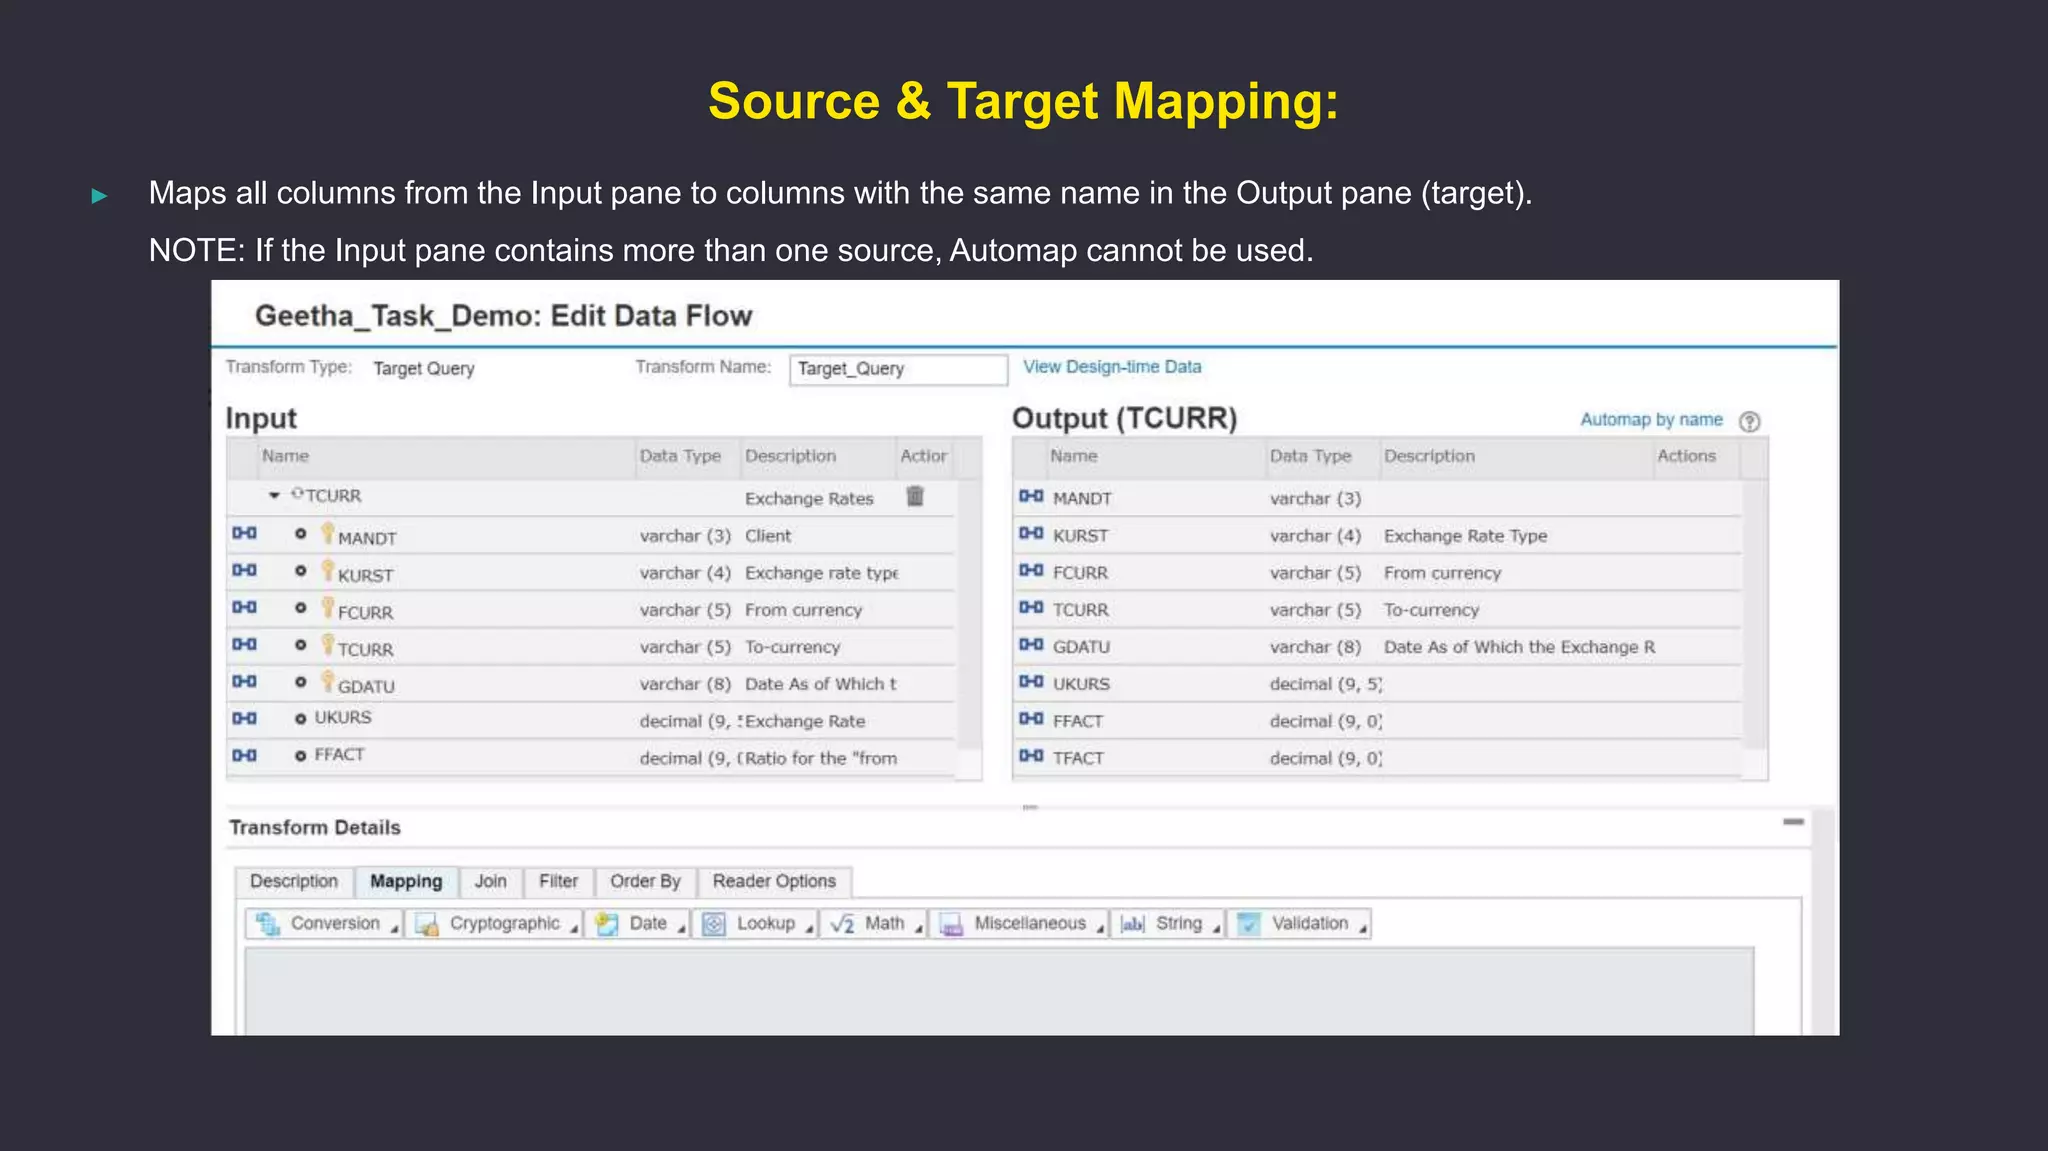Click the mapping link icon beside output KURST

tap(1031, 534)
